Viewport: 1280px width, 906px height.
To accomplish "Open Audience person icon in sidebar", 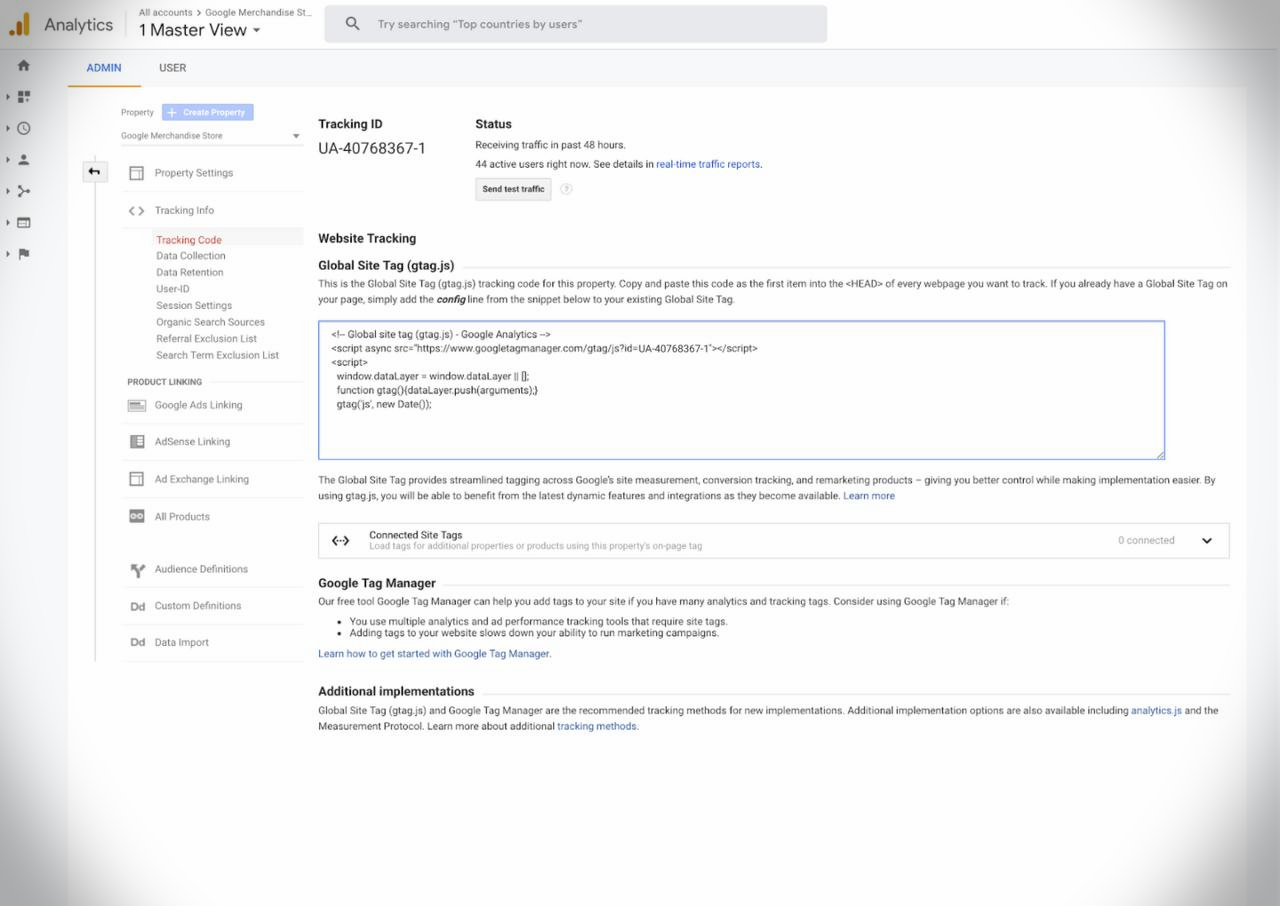I will point(24,160).
